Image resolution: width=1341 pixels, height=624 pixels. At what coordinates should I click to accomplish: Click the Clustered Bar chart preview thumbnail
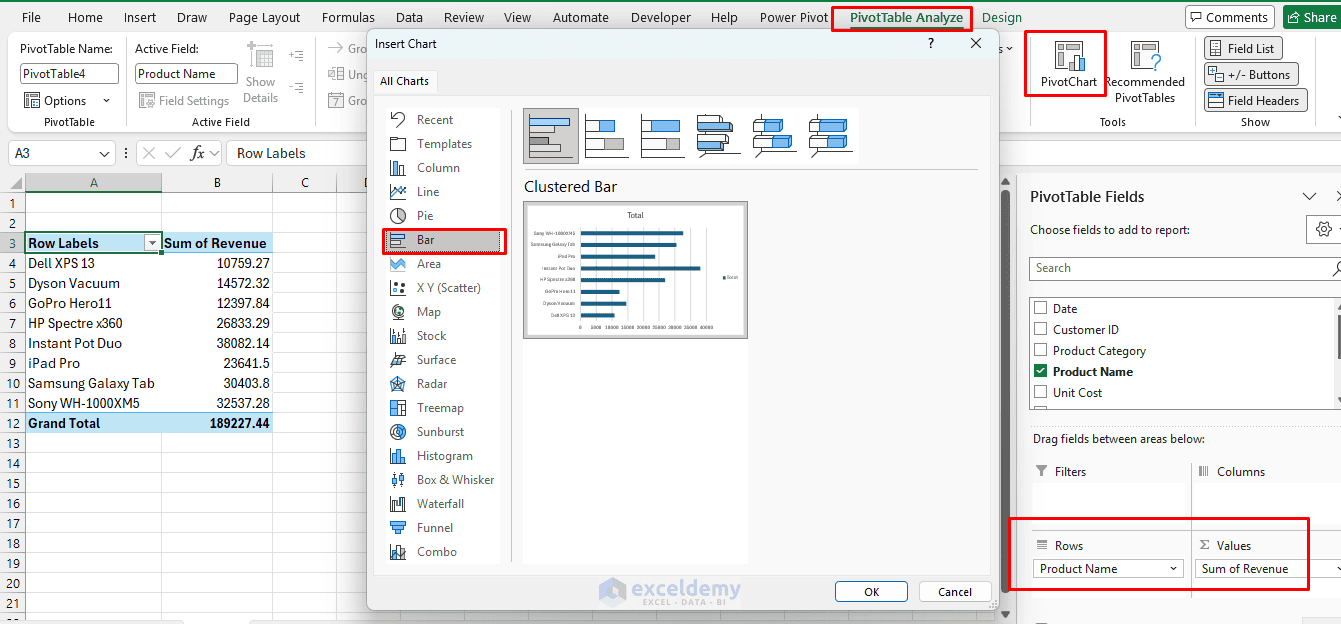635,270
